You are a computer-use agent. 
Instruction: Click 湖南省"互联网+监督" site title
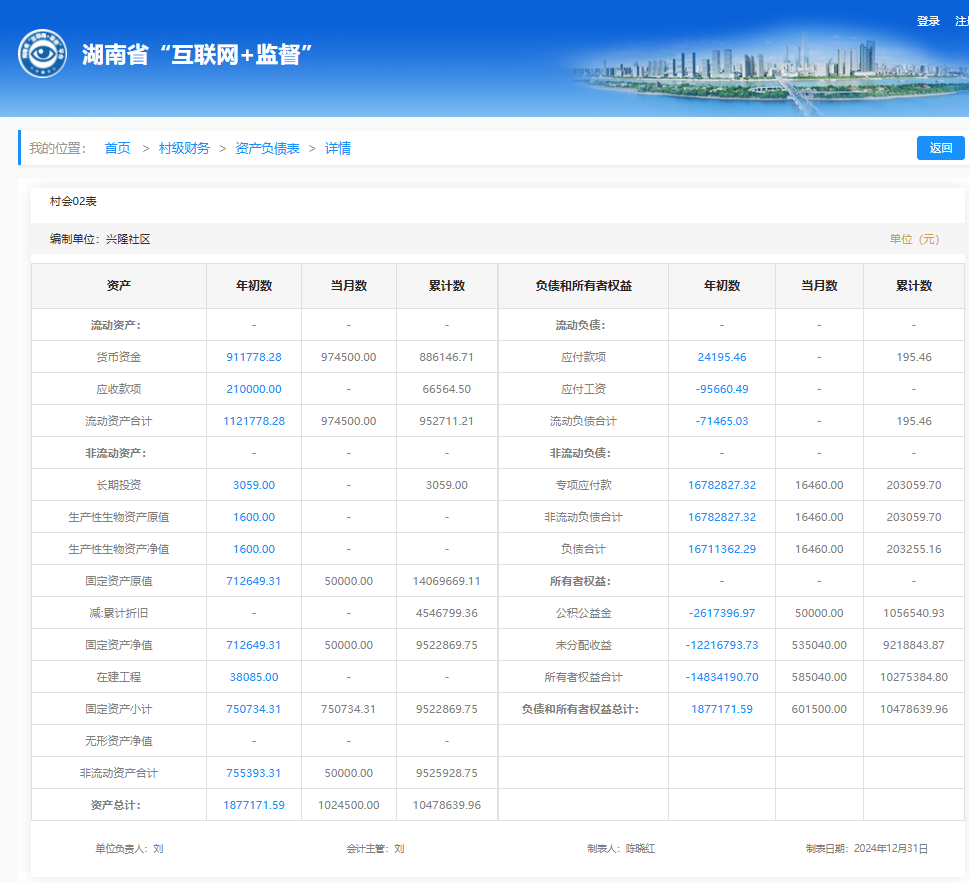click(198, 54)
